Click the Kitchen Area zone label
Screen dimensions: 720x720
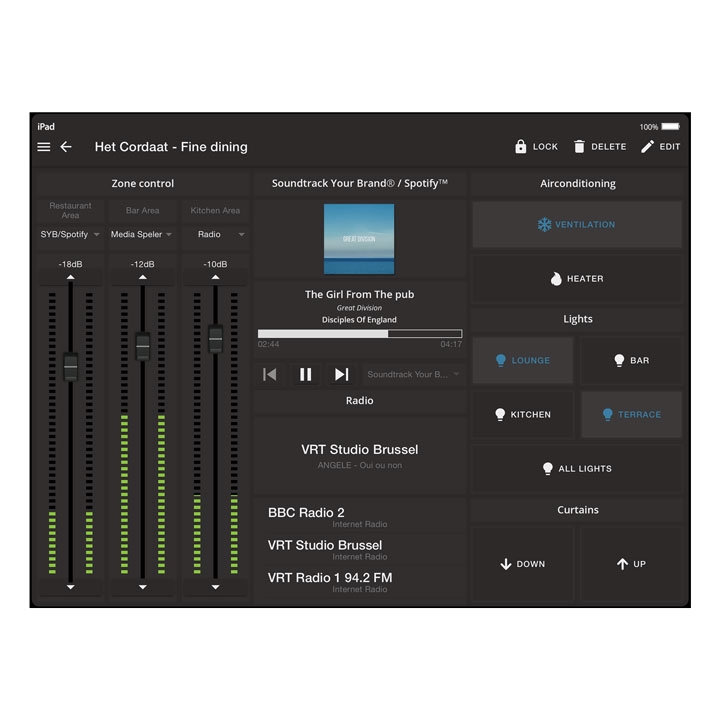(x=215, y=210)
